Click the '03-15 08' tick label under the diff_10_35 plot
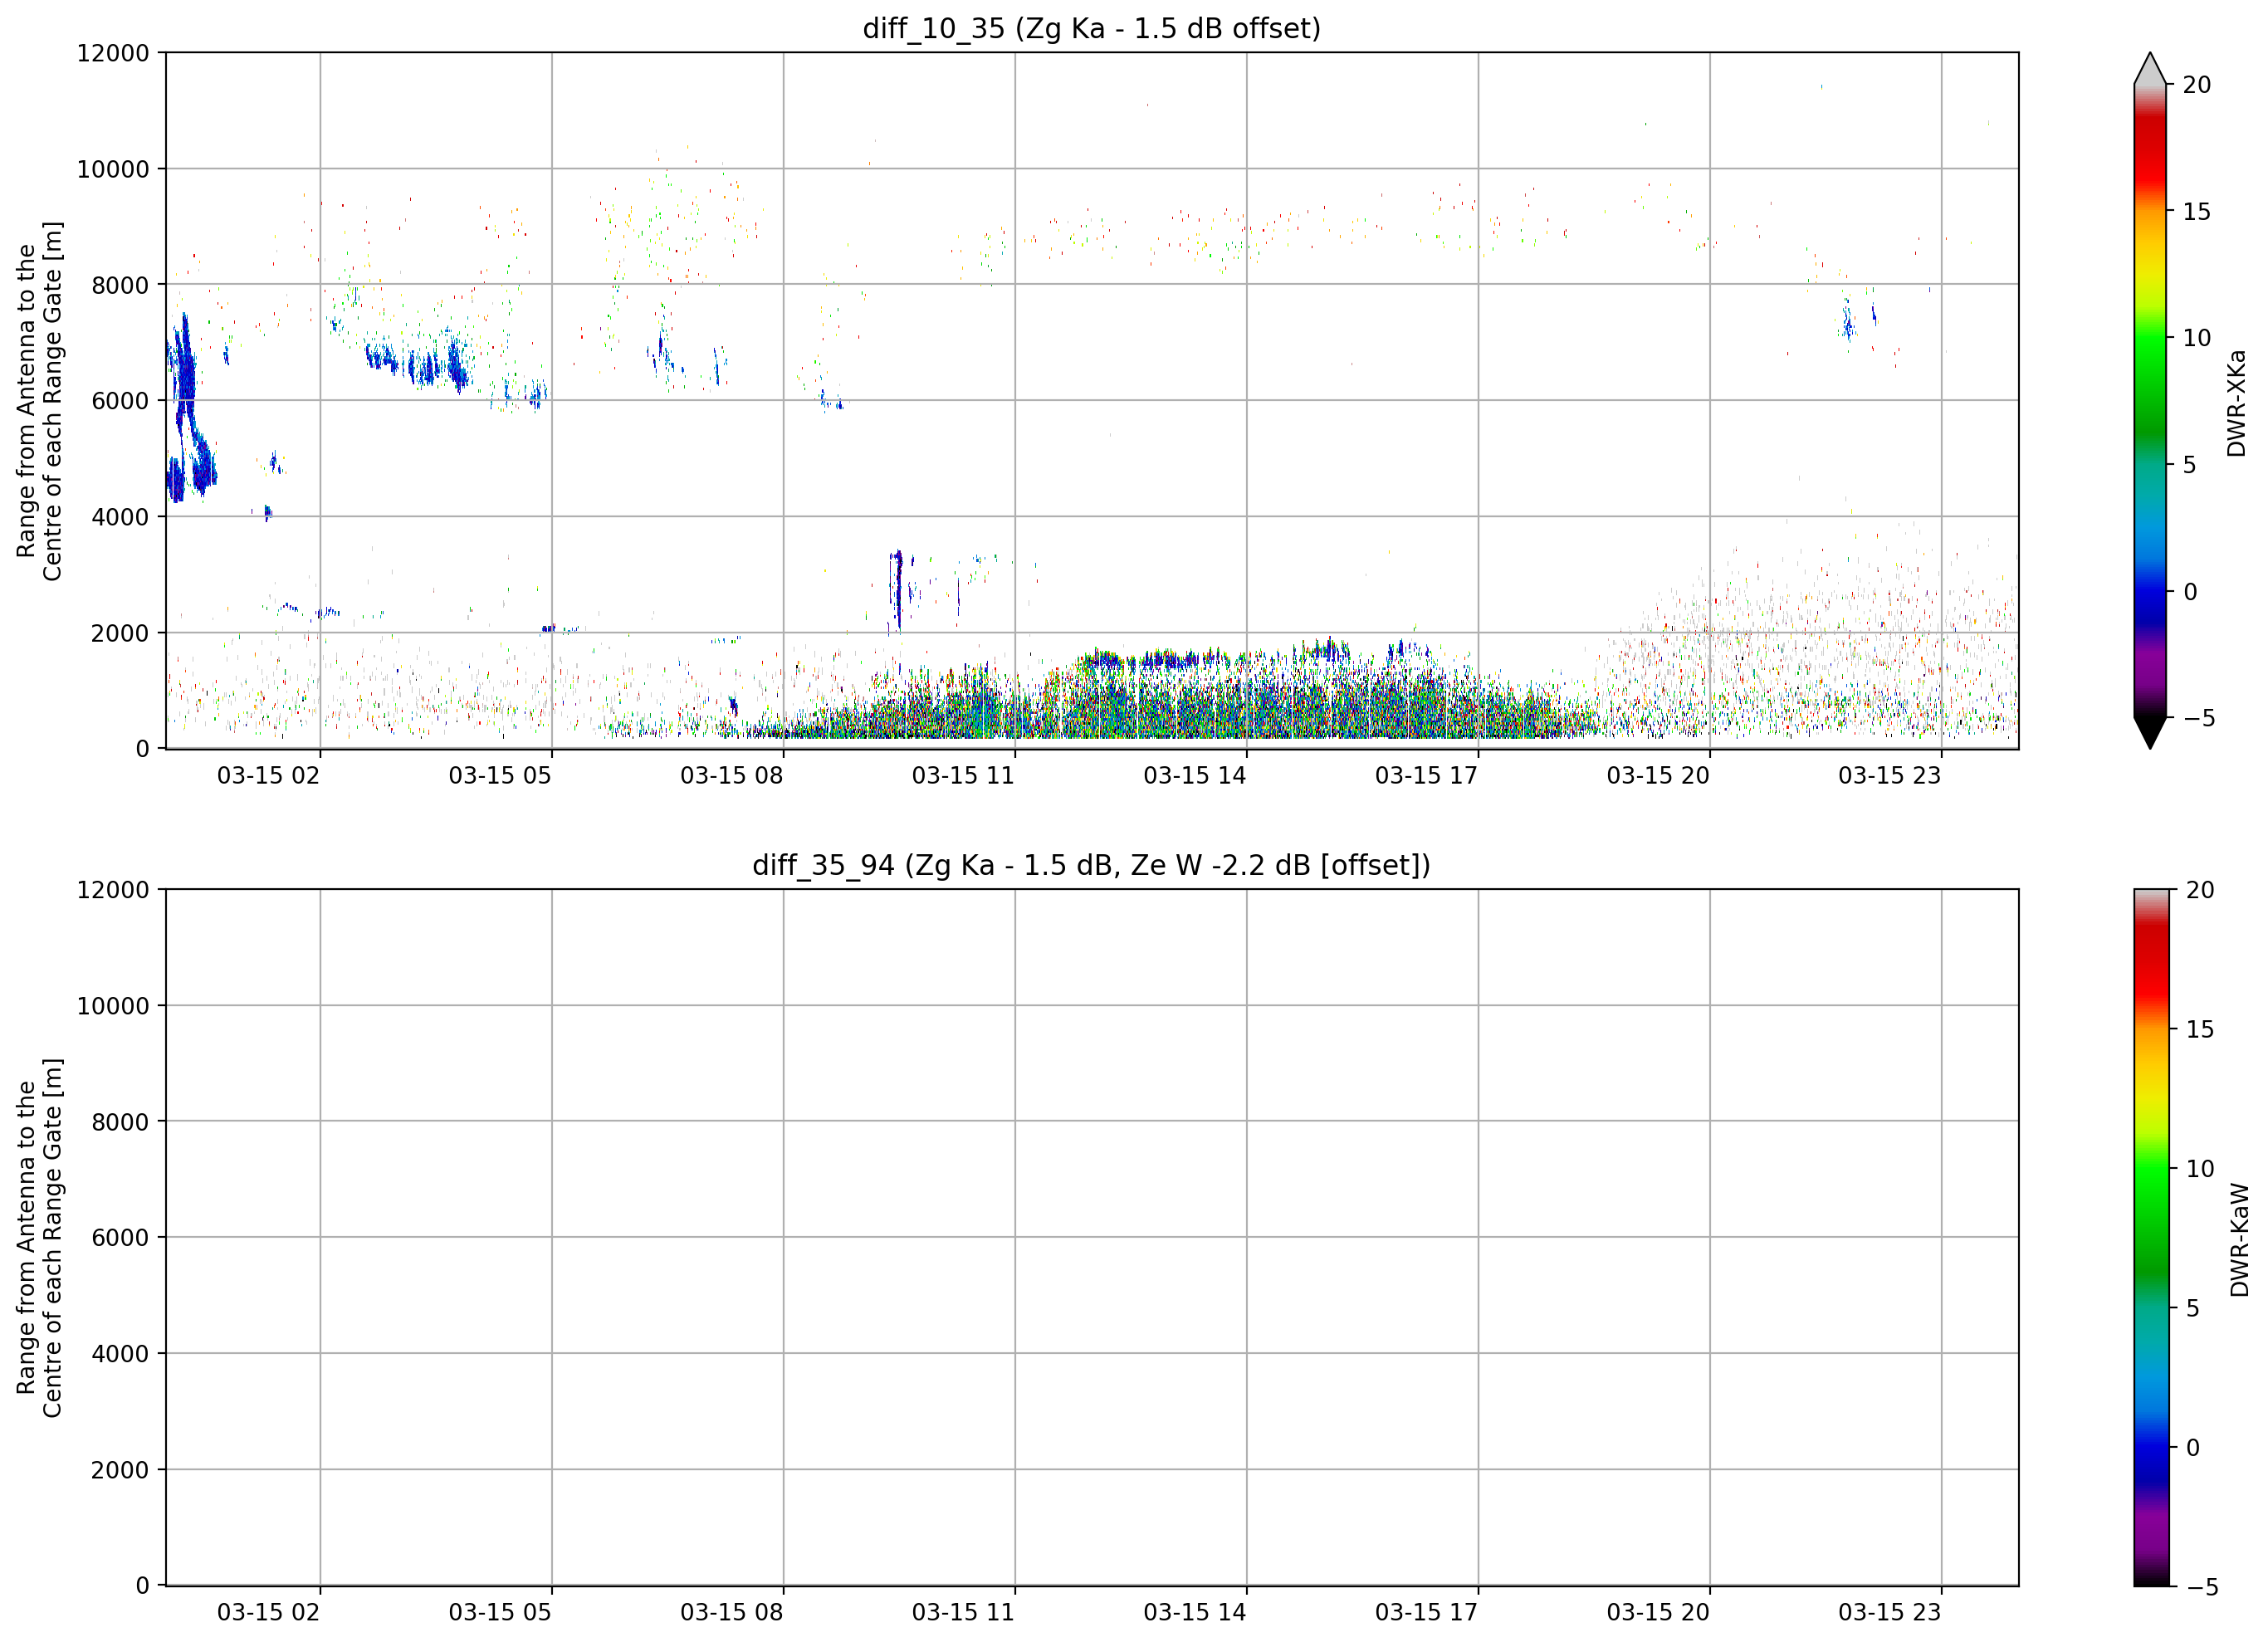 pos(731,775)
